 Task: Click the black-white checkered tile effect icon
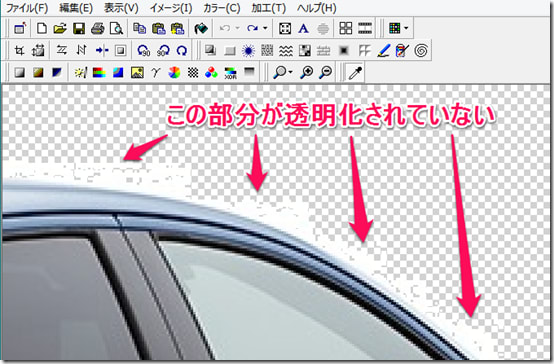coord(305,51)
